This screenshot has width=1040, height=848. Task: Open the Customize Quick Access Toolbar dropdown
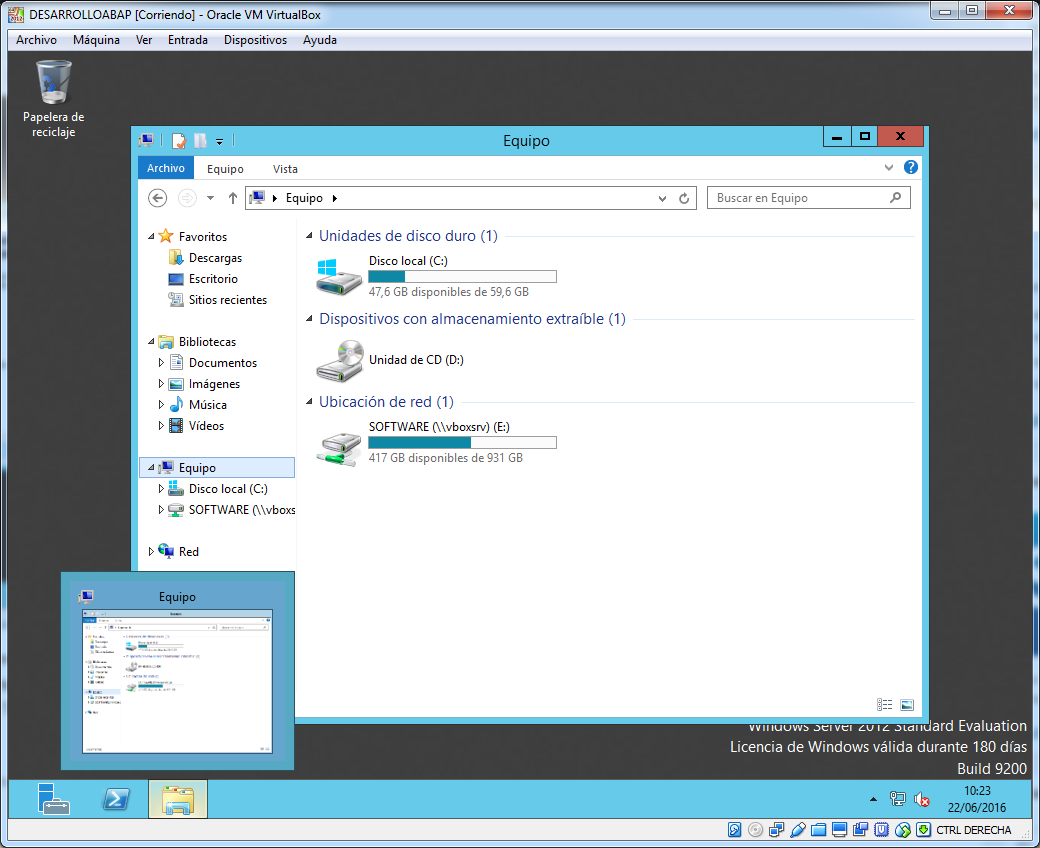click(x=220, y=141)
